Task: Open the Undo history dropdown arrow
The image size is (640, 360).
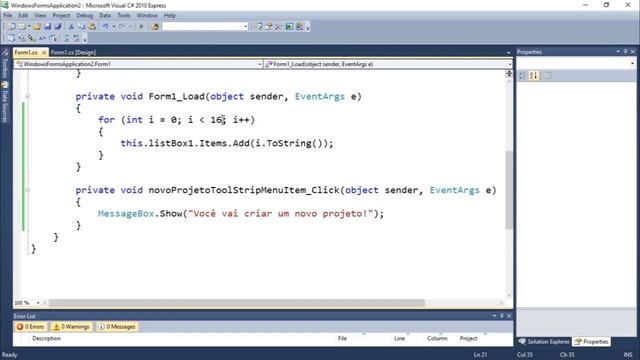Action: click(x=113, y=27)
